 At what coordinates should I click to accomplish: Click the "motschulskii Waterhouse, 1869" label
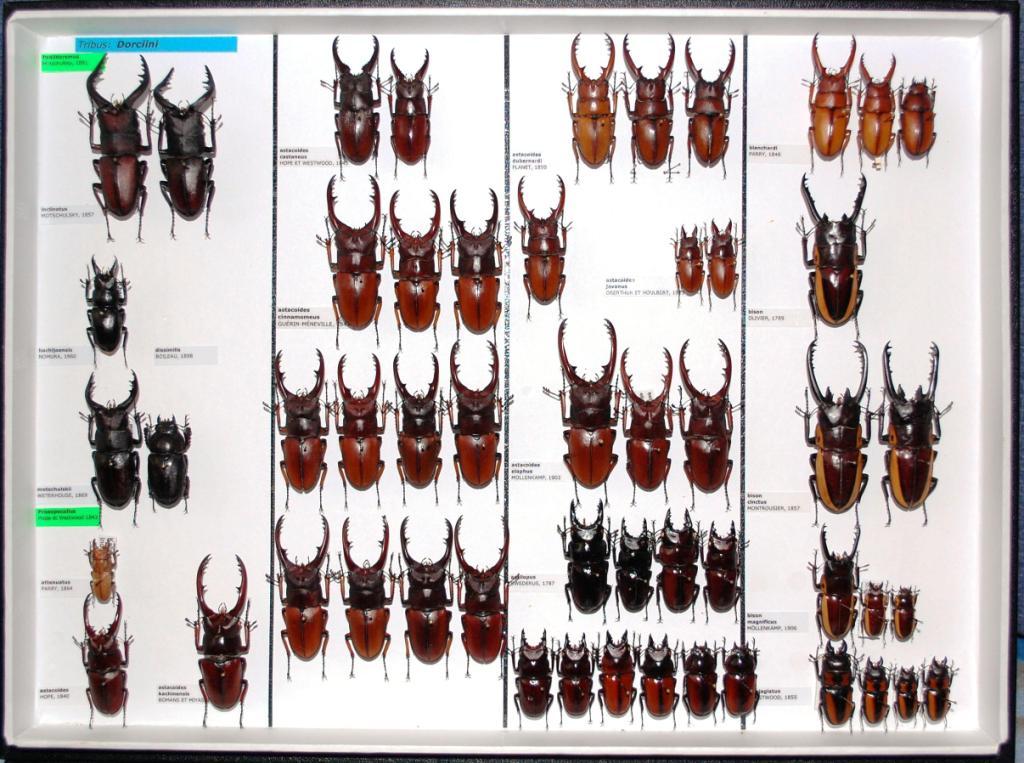pos(62,492)
